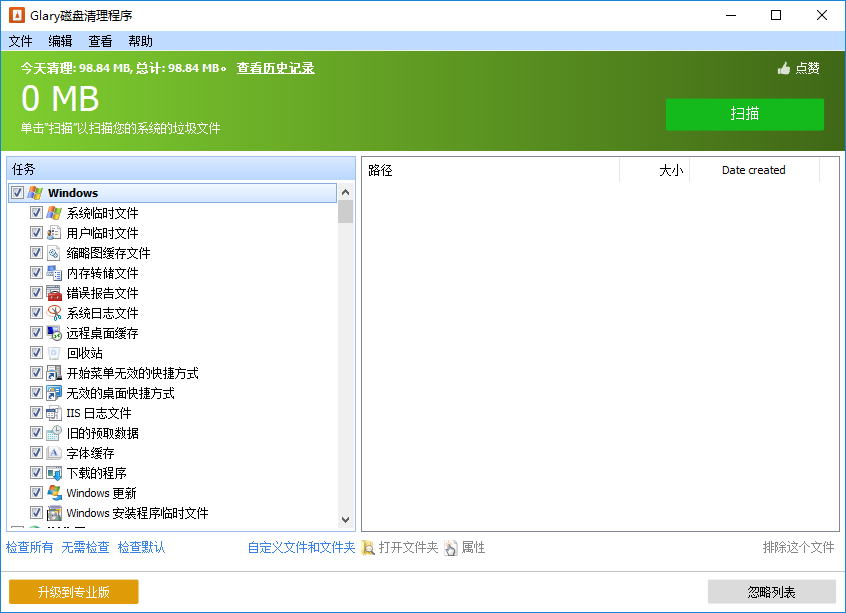Viewport: 846px width, 613px height.
Task: Click the 内存转储文件 icon
Action: (54, 273)
